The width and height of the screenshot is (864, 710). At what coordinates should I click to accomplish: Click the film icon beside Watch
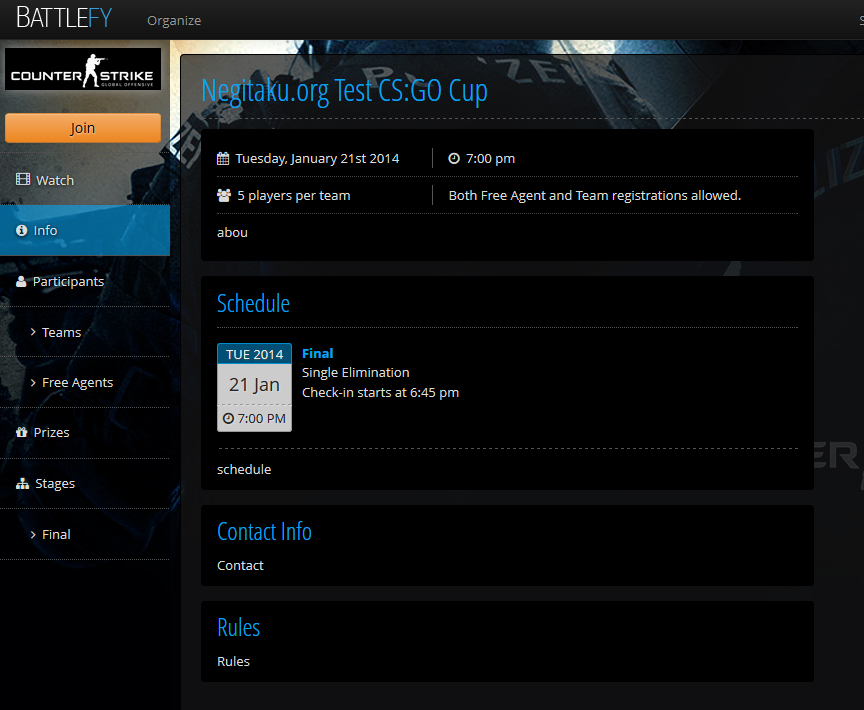point(23,179)
